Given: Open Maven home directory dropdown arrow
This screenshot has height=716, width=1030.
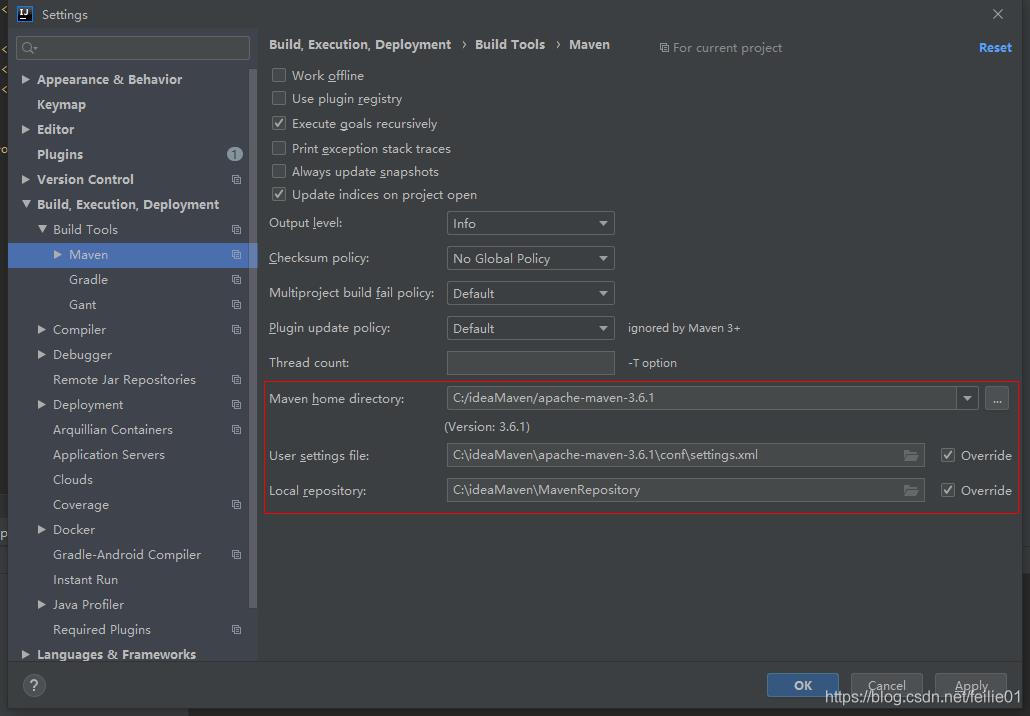Looking at the screenshot, I should click(x=967, y=398).
